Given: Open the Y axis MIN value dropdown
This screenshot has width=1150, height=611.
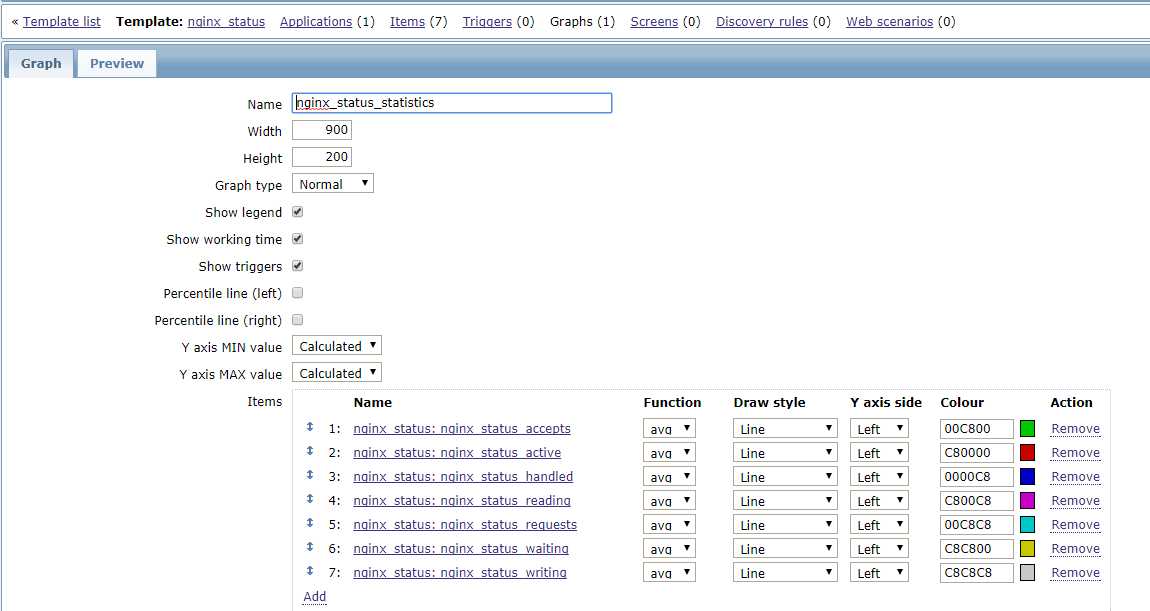Looking at the screenshot, I should 337,346.
